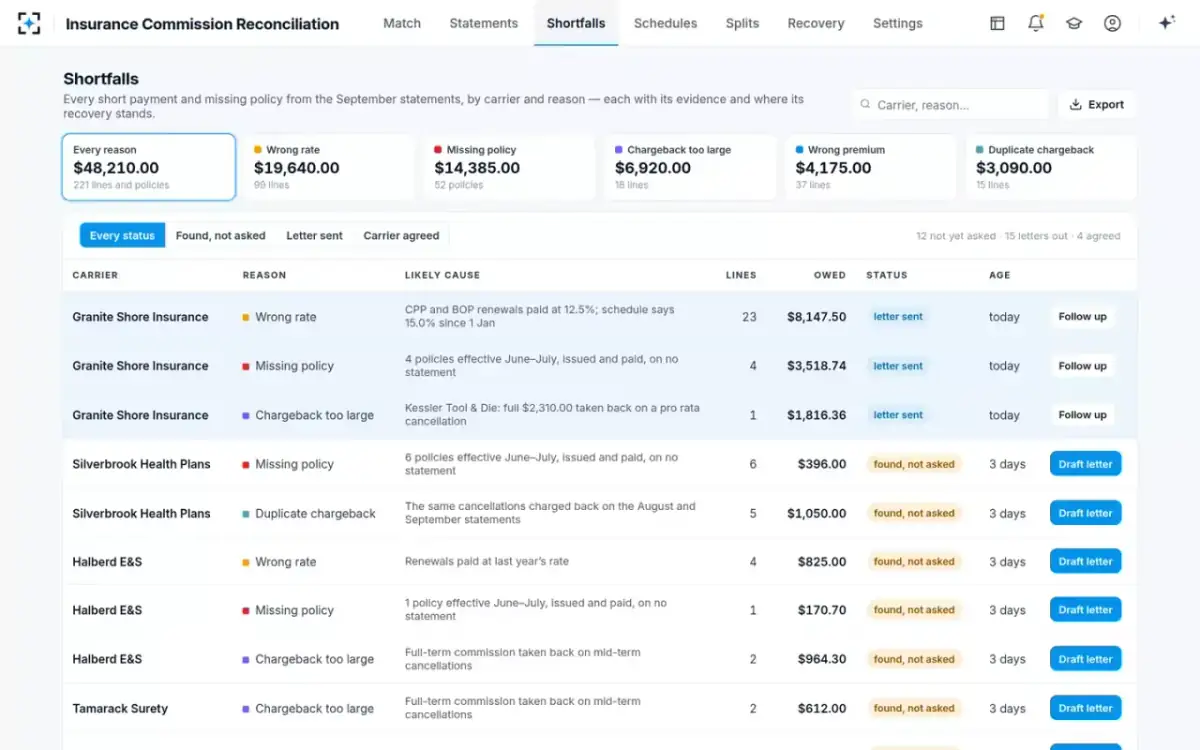Filter by the Missing policy card
The height and width of the screenshot is (750, 1200).
tap(509, 167)
